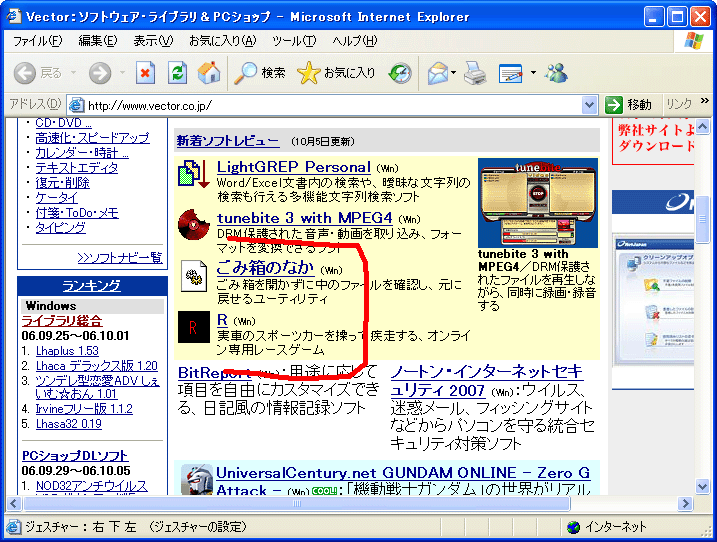
Task: Open R racing game link
Action: coord(222,320)
